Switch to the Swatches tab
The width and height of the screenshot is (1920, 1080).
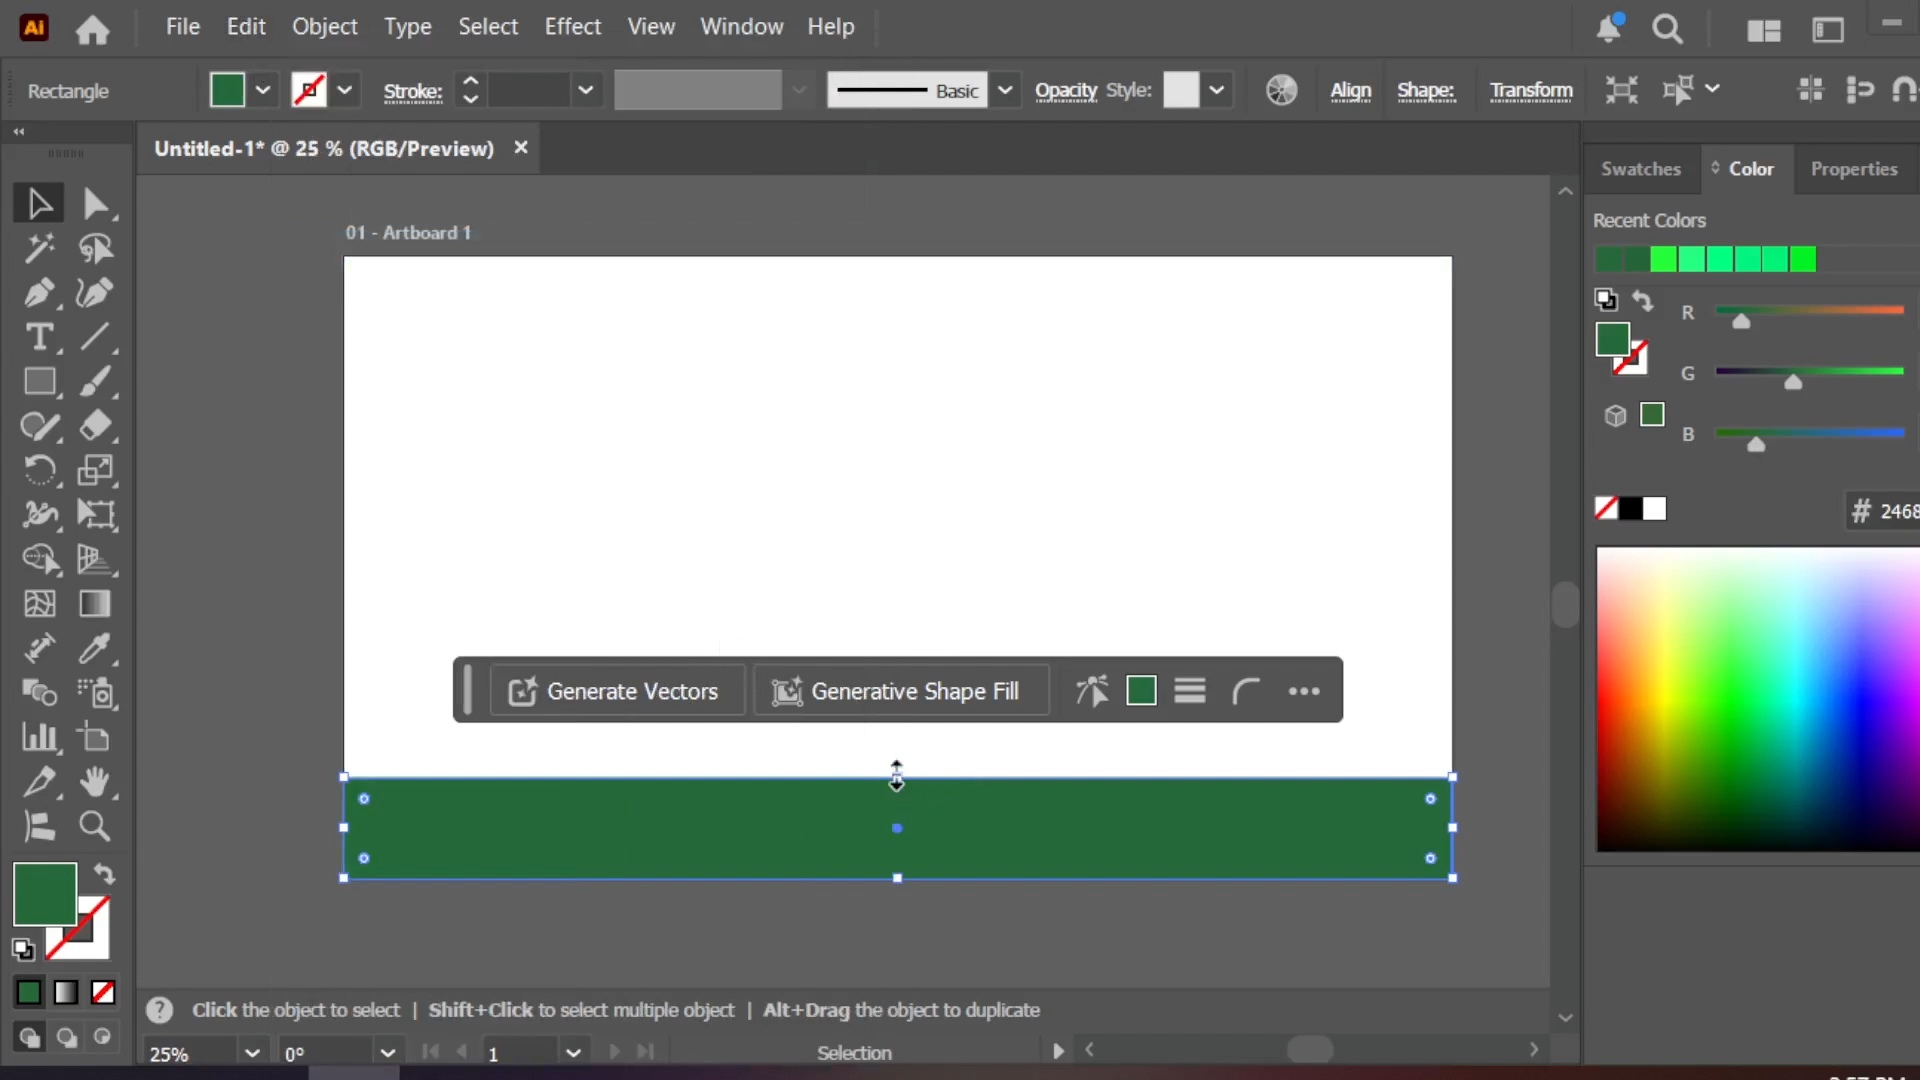tap(1640, 169)
